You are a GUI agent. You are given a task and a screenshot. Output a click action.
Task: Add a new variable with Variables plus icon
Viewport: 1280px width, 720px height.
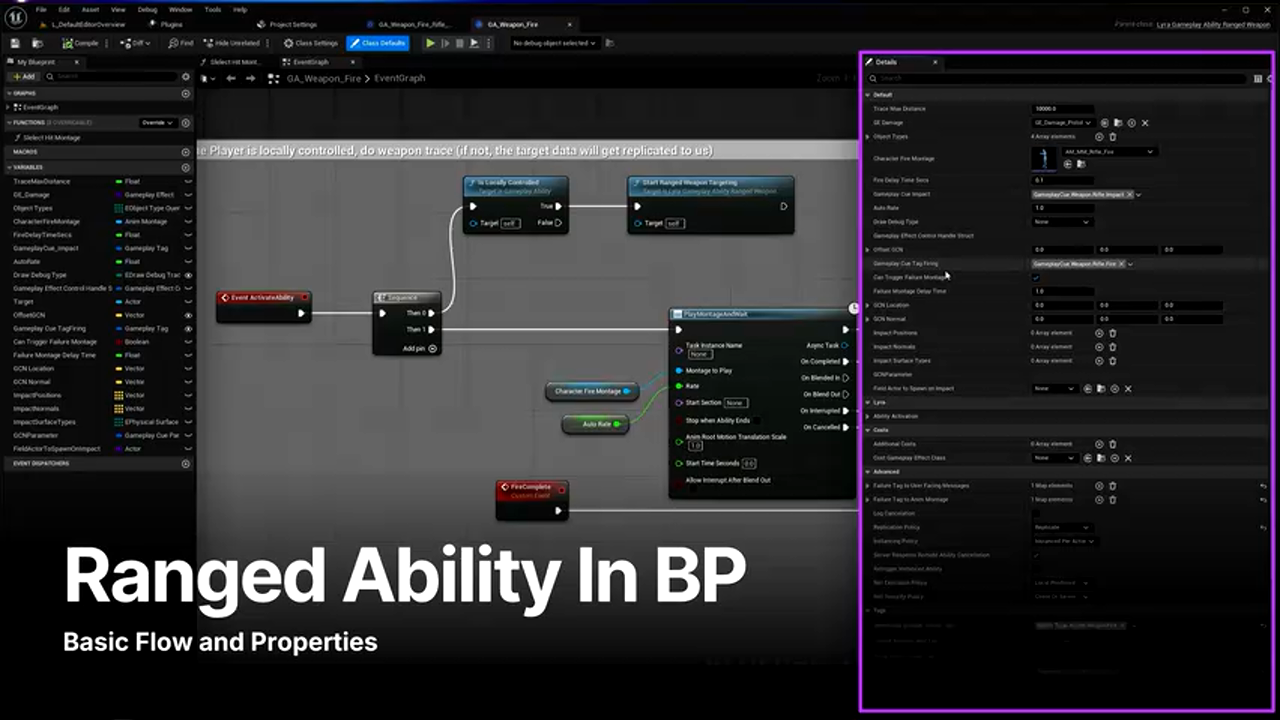click(x=185, y=167)
